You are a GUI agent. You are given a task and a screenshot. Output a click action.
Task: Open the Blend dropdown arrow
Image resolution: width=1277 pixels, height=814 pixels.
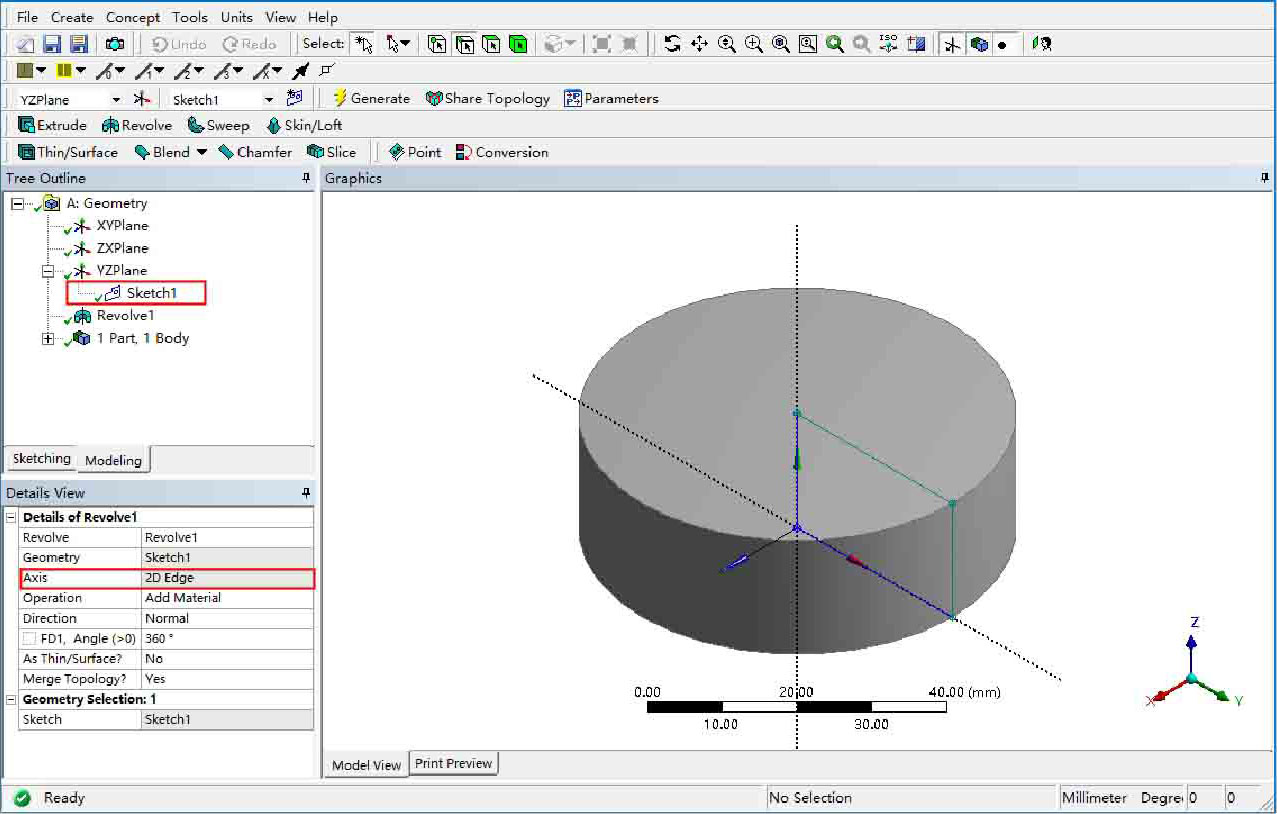tap(201, 153)
